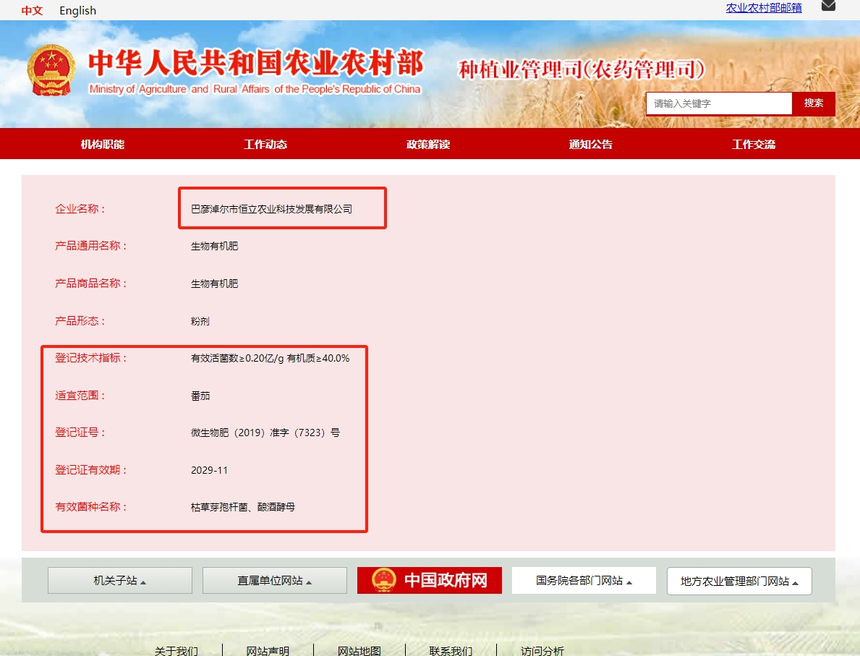Open 通知公告 menu
The width and height of the screenshot is (860, 656).
[591, 144]
